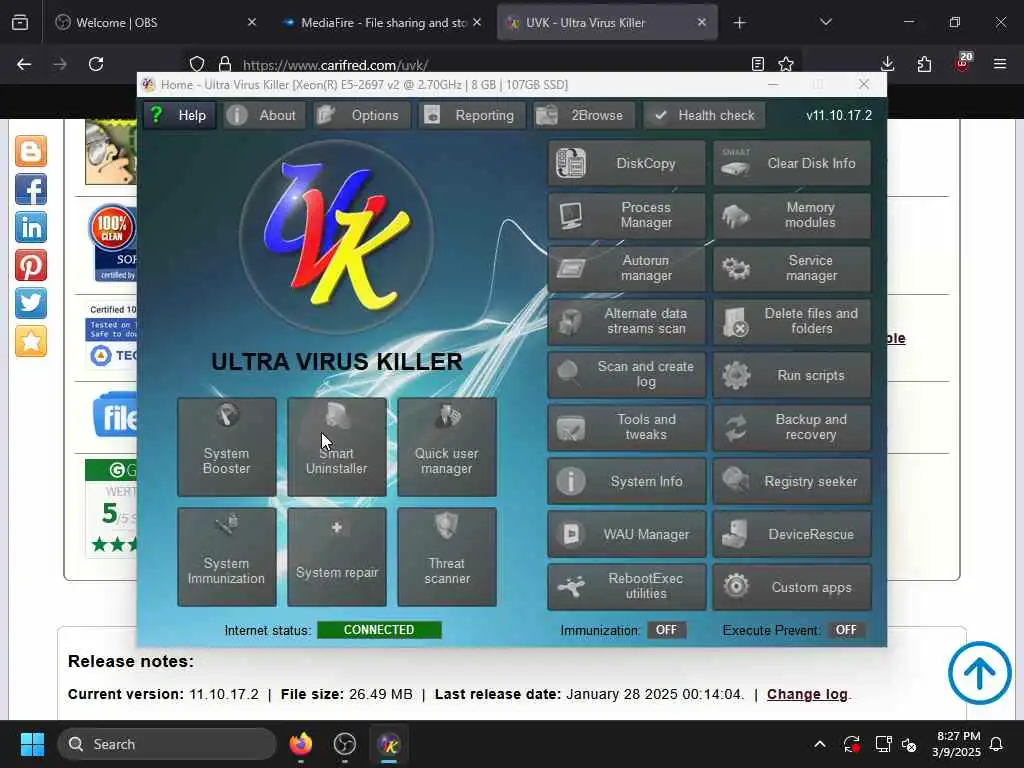The image size is (1024, 768).
Task: Open the DiskCopy tool
Action: (x=626, y=163)
